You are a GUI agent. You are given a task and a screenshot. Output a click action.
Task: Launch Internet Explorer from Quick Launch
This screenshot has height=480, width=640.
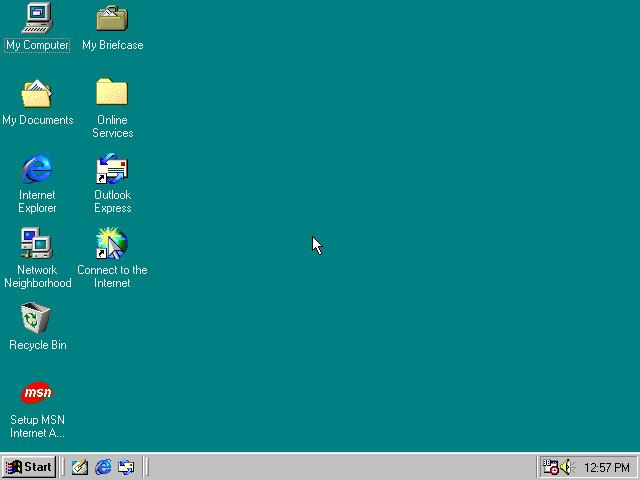pyautogui.click(x=103, y=467)
